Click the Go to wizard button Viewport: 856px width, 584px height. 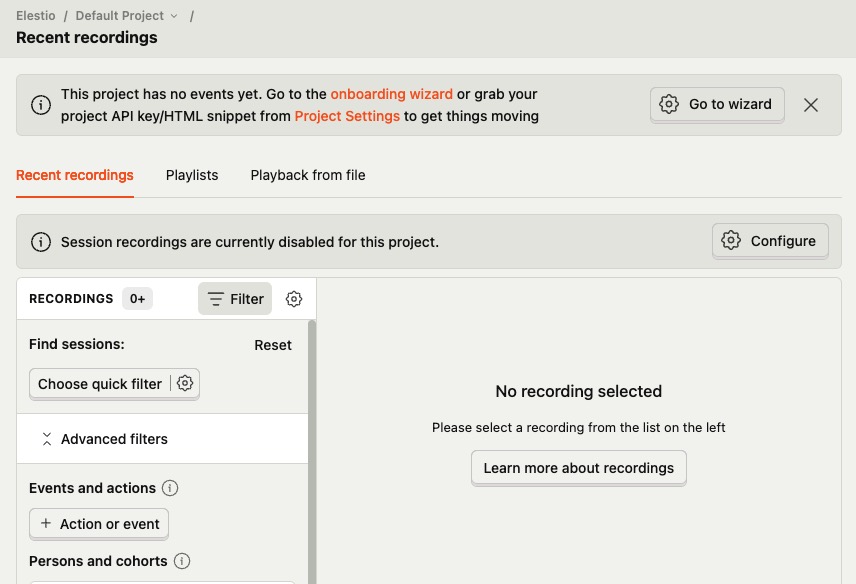pyautogui.click(x=717, y=104)
